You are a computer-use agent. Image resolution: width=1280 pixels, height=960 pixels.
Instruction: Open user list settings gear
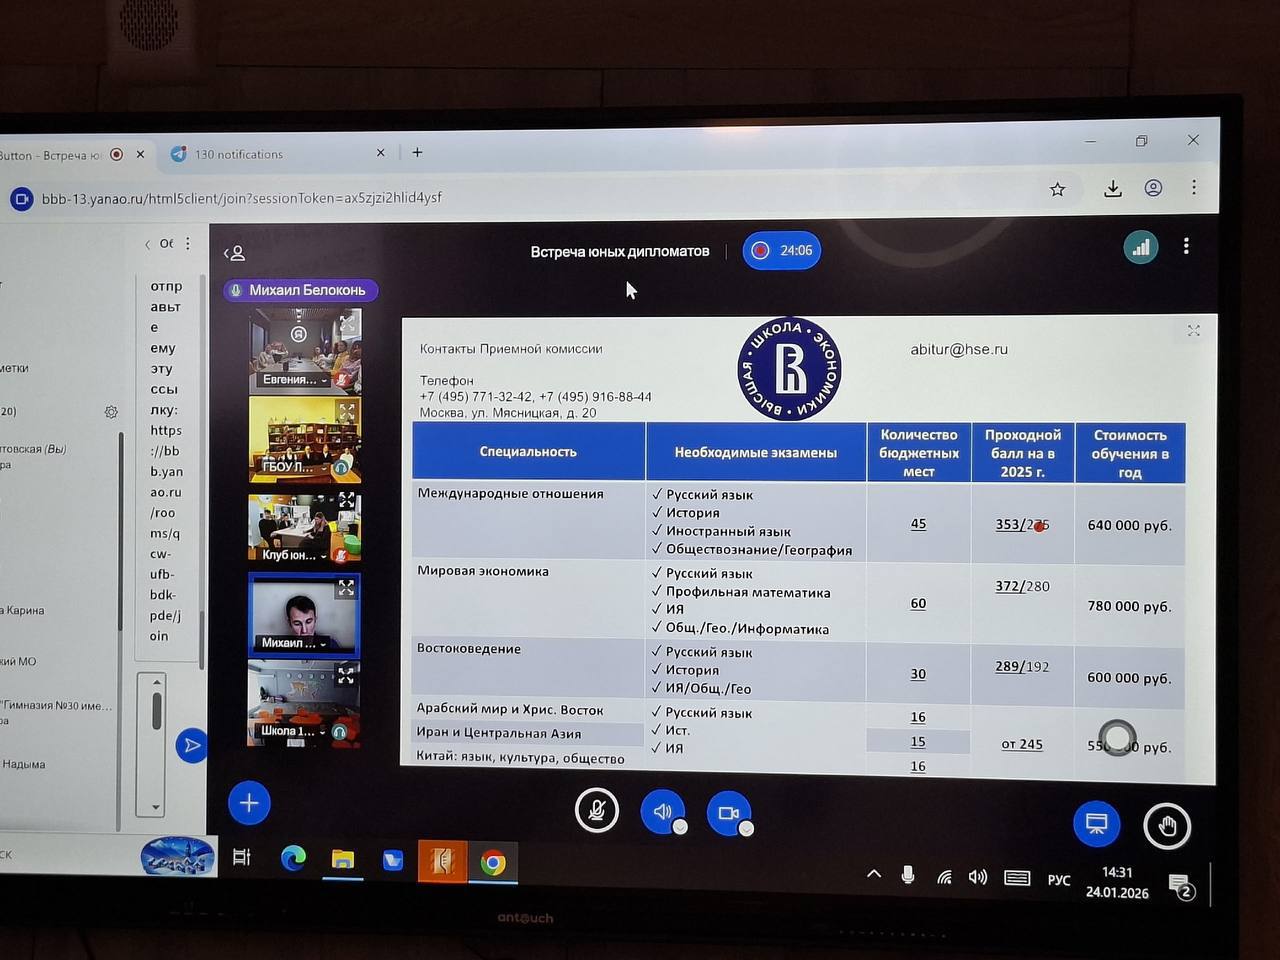tap(111, 412)
